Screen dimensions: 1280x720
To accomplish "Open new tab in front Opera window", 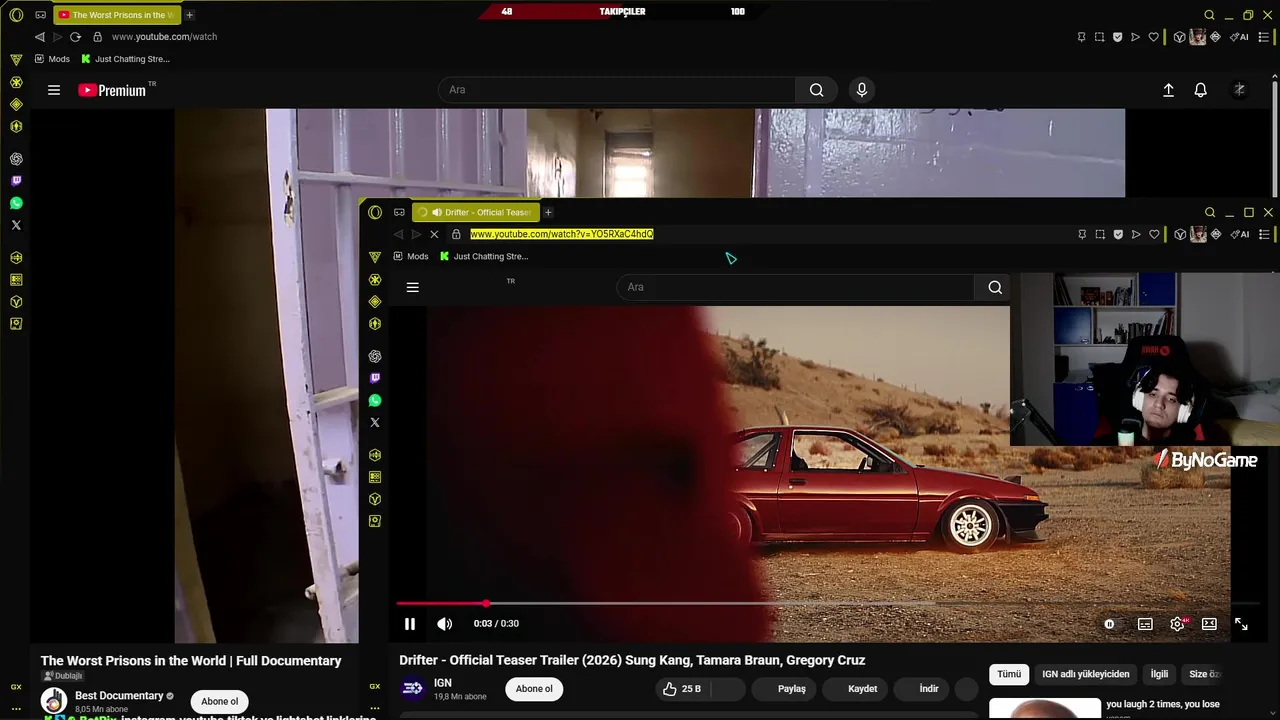I will point(548,212).
